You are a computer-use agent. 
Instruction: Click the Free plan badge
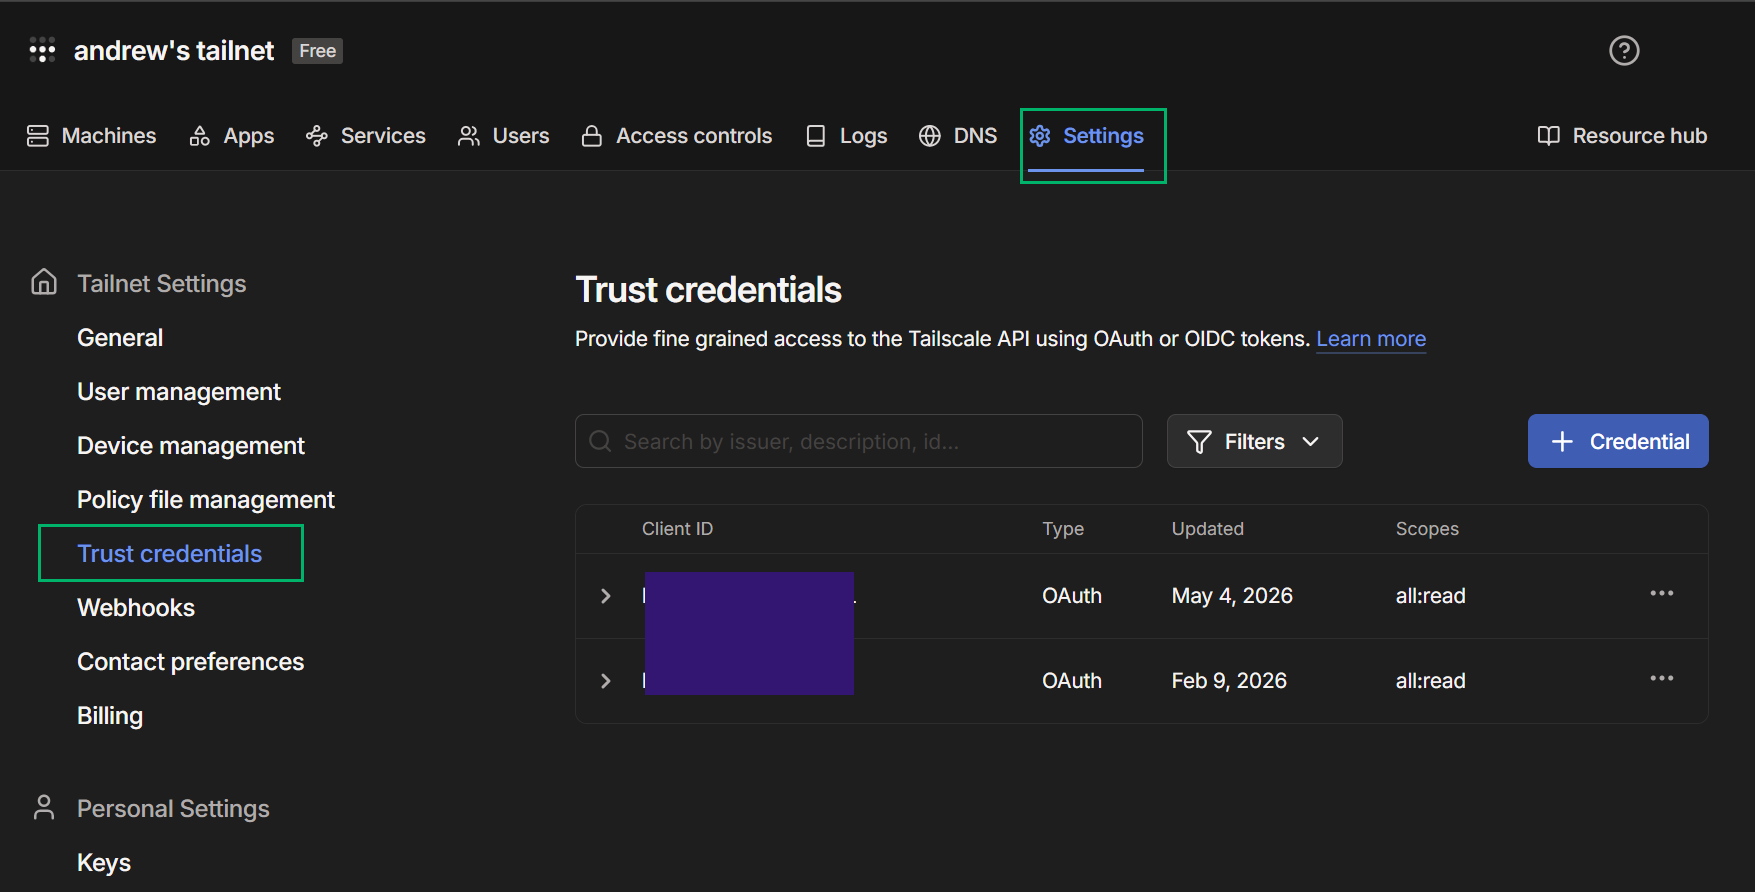tap(317, 51)
